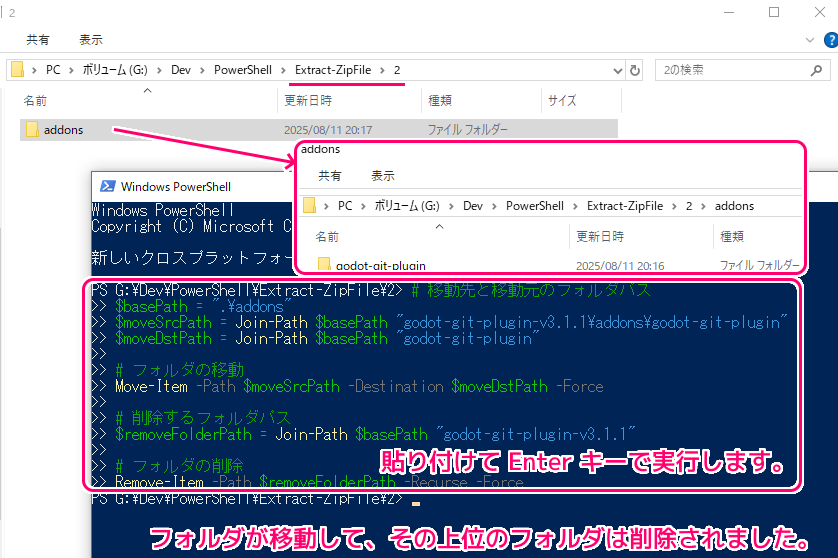
Task: Click the 2の検索 search box
Action: pyautogui.click(x=740, y=70)
